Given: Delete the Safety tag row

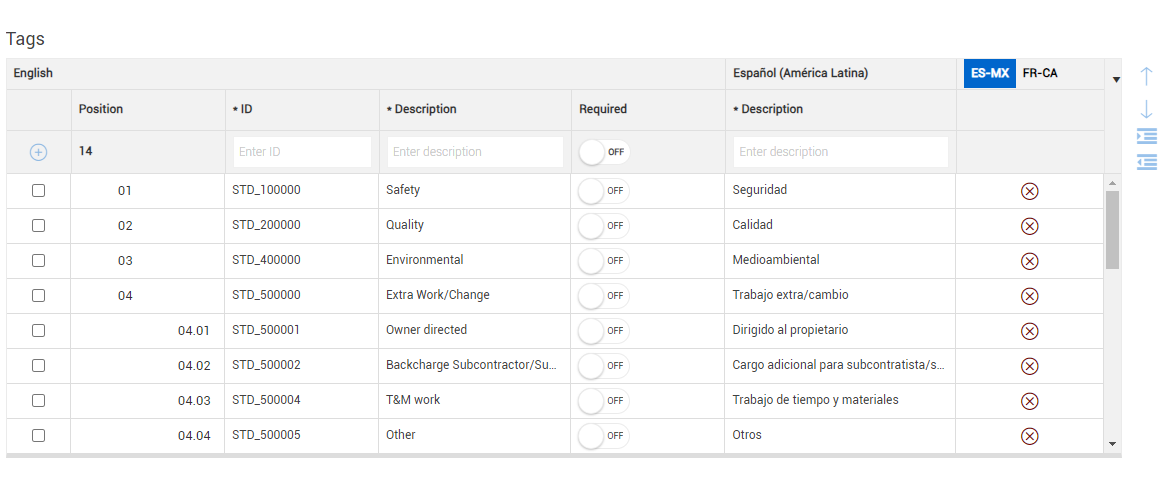Looking at the screenshot, I should tap(1030, 191).
